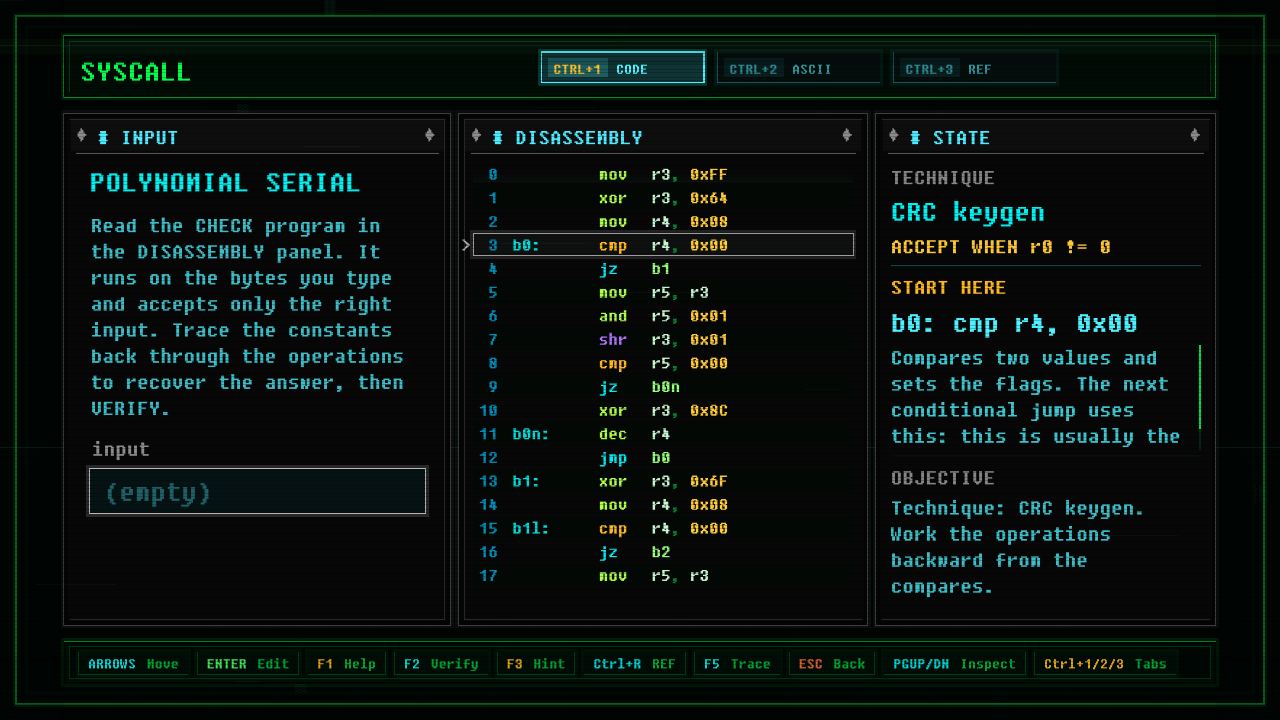Click the ARROWS Move shortcut
The image size is (1280, 720).
(x=134, y=663)
